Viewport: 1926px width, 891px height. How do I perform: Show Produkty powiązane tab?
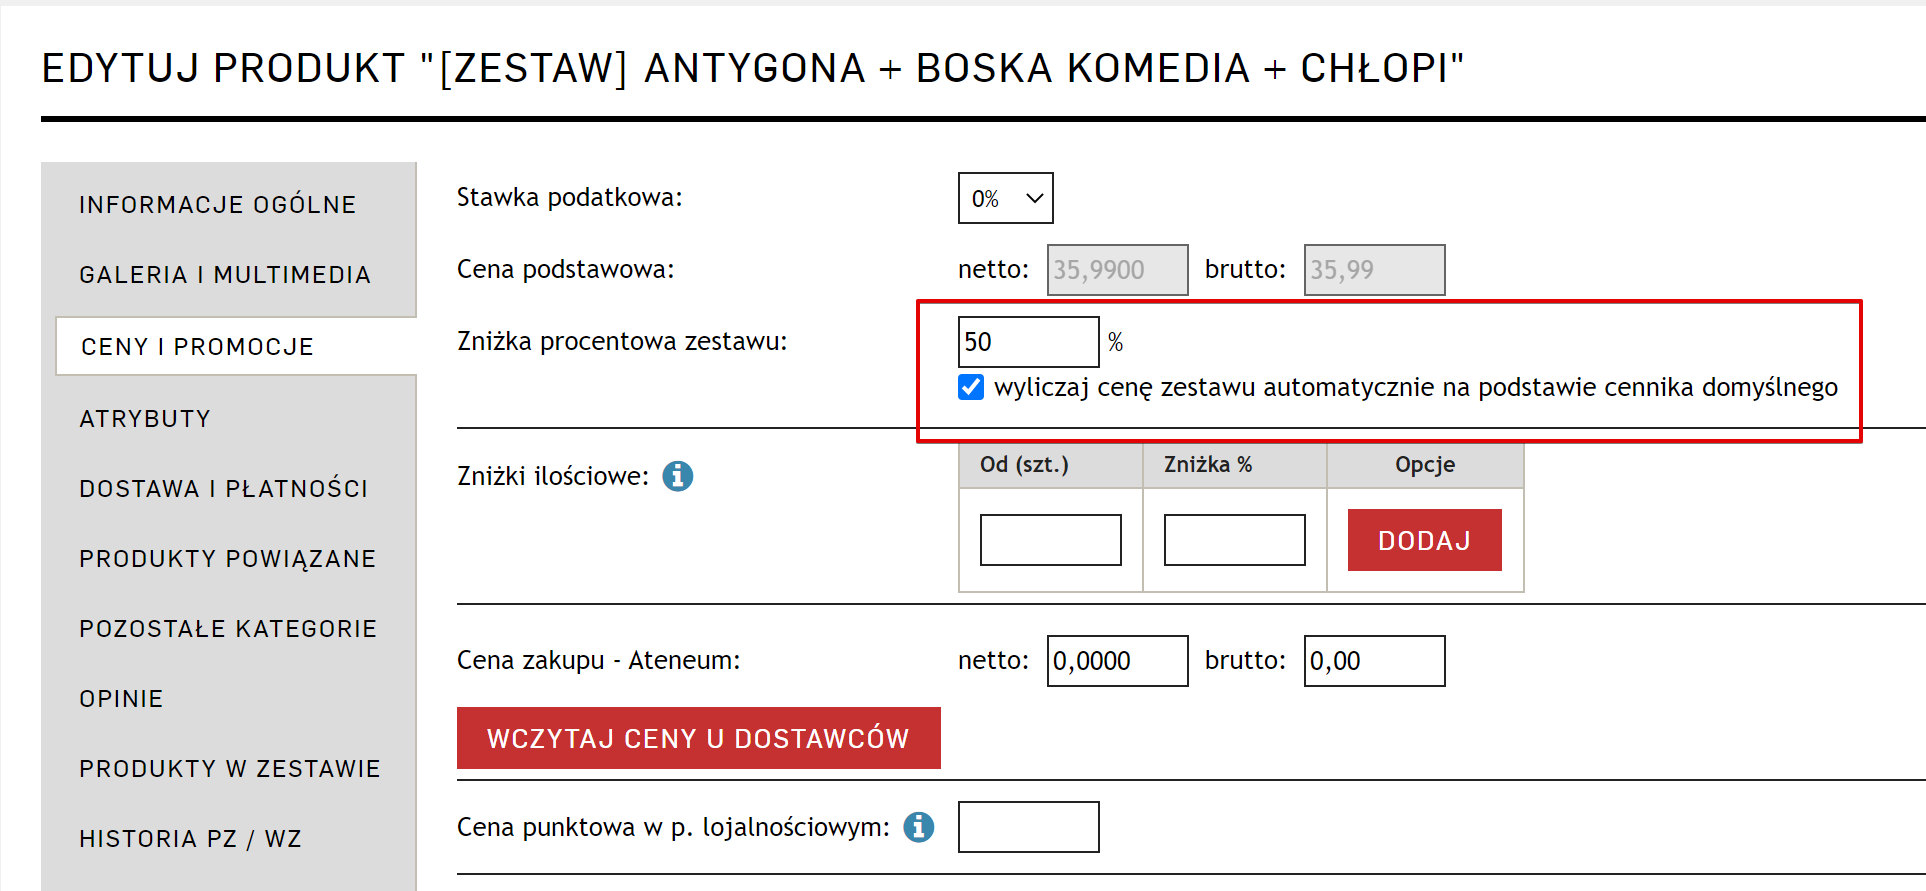[228, 559]
